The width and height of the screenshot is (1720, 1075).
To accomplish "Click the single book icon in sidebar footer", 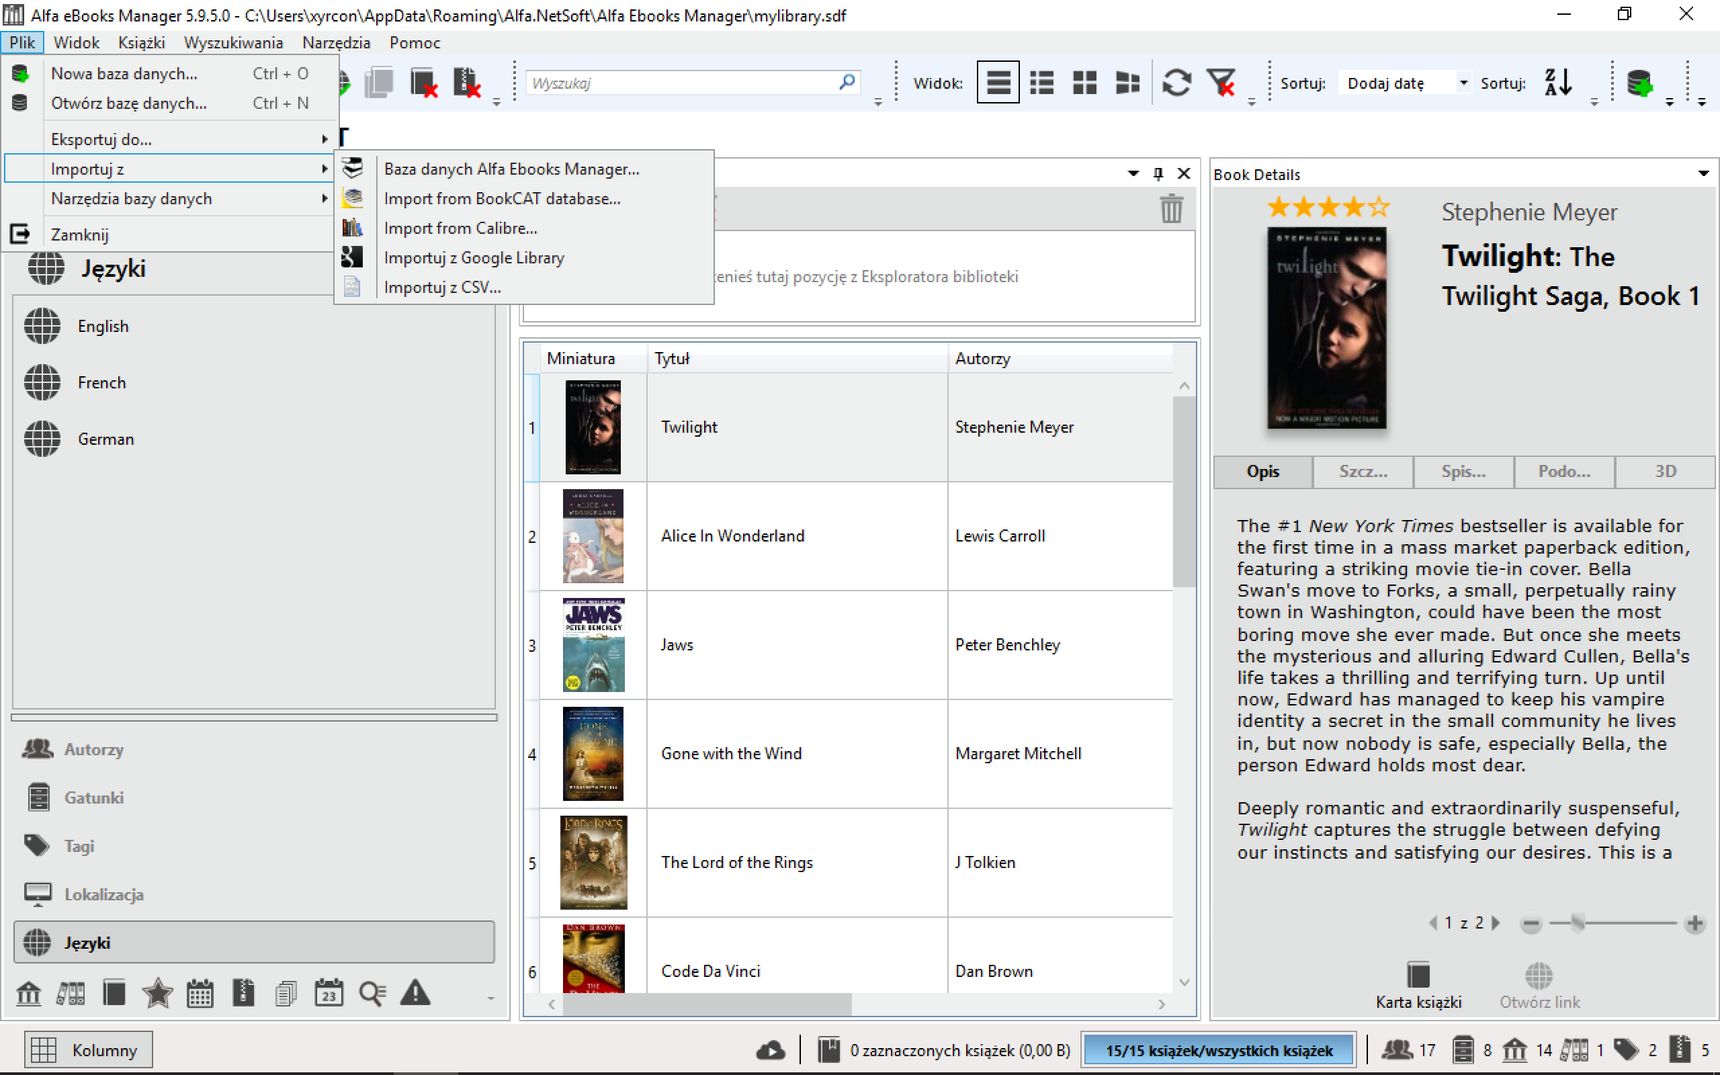I will [x=114, y=993].
